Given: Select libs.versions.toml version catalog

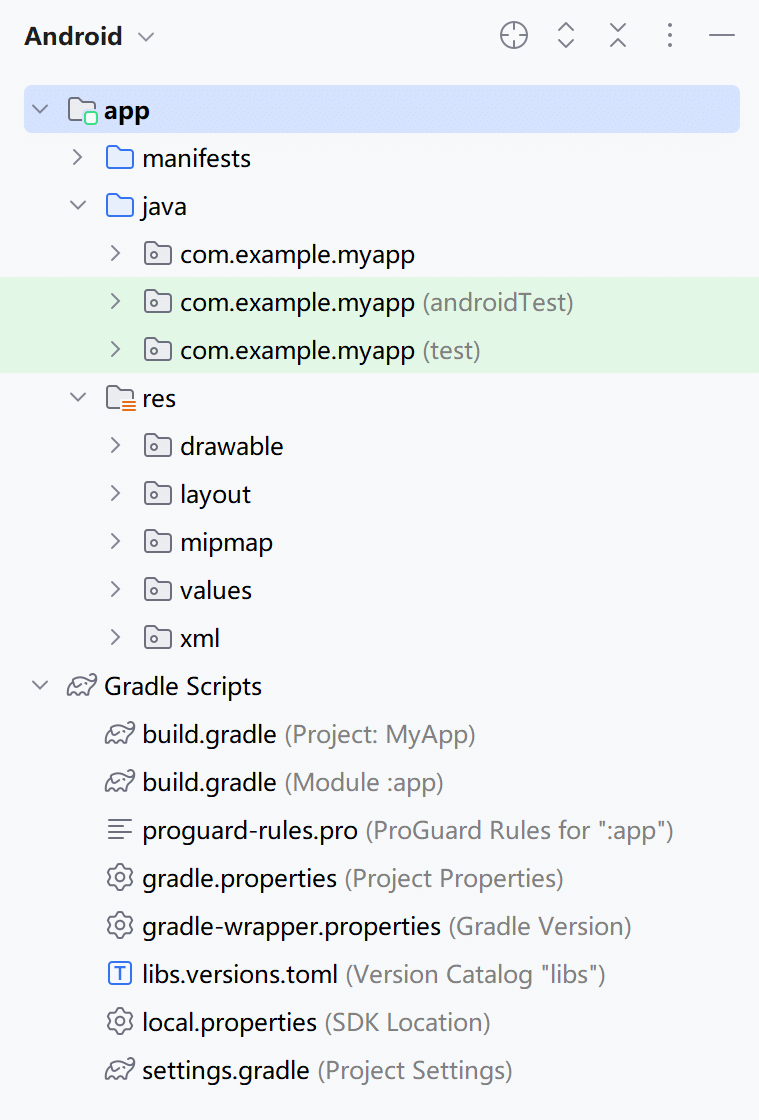Looking at the screenshot, I should (240, 975).
